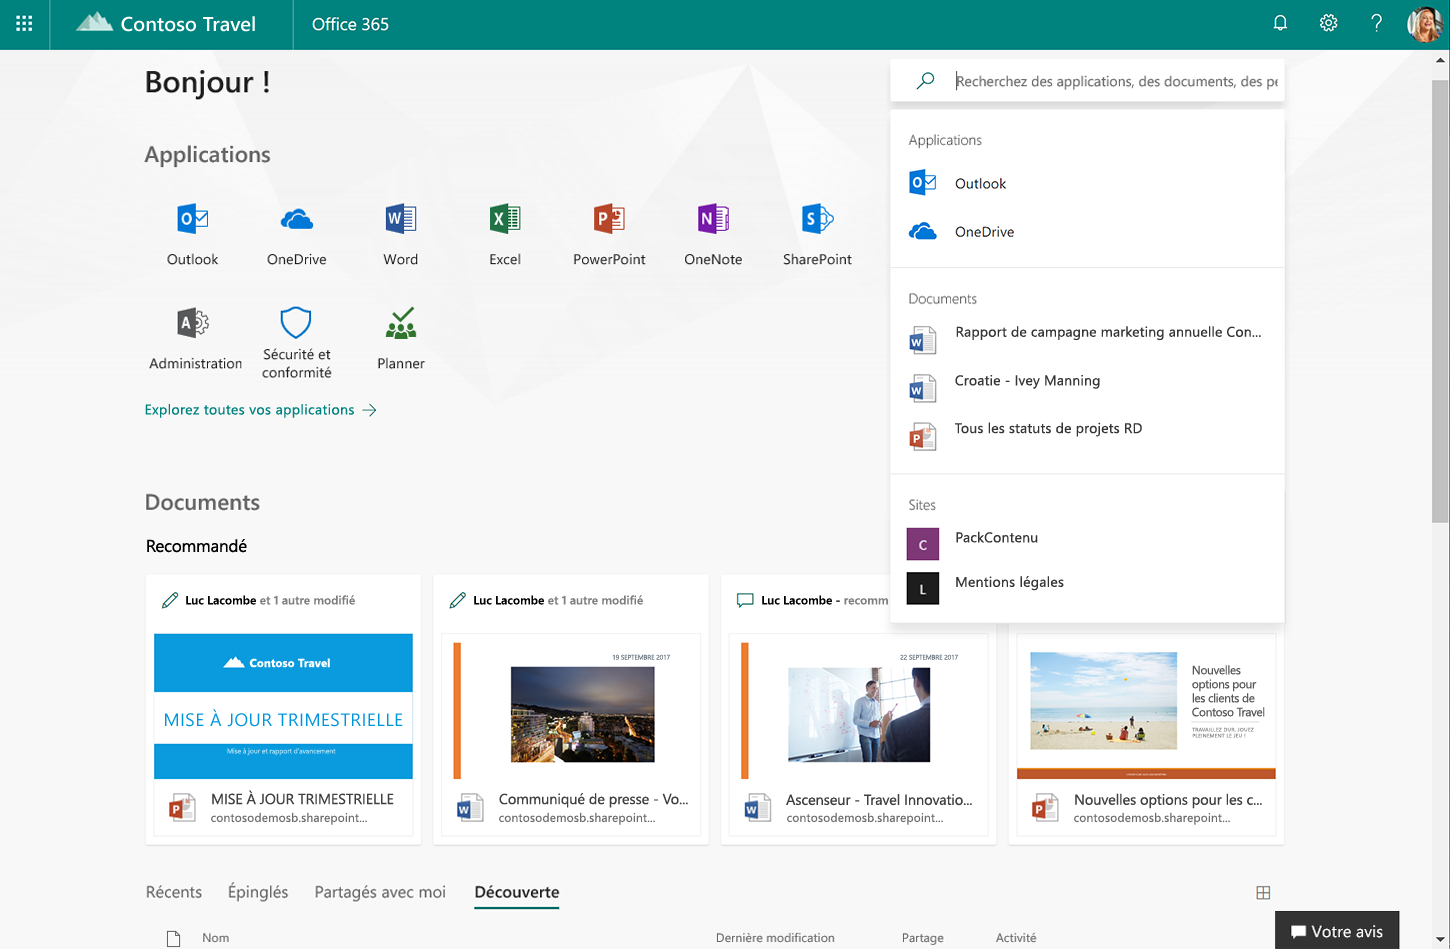Screen dimensions: 1450x949
Task: Open the Excel app tile
Action: (505, 234)
